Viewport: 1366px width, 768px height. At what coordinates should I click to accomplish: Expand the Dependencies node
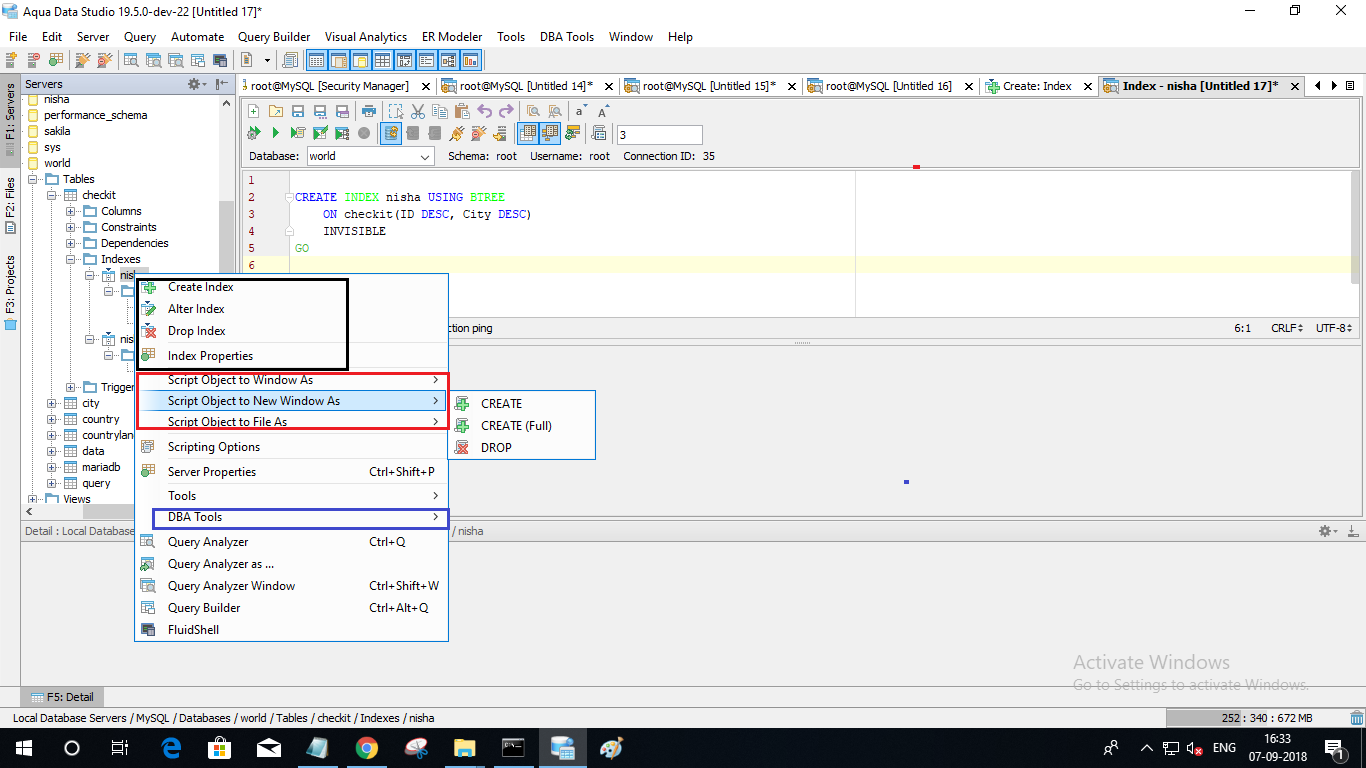click(x=71, y=243)
